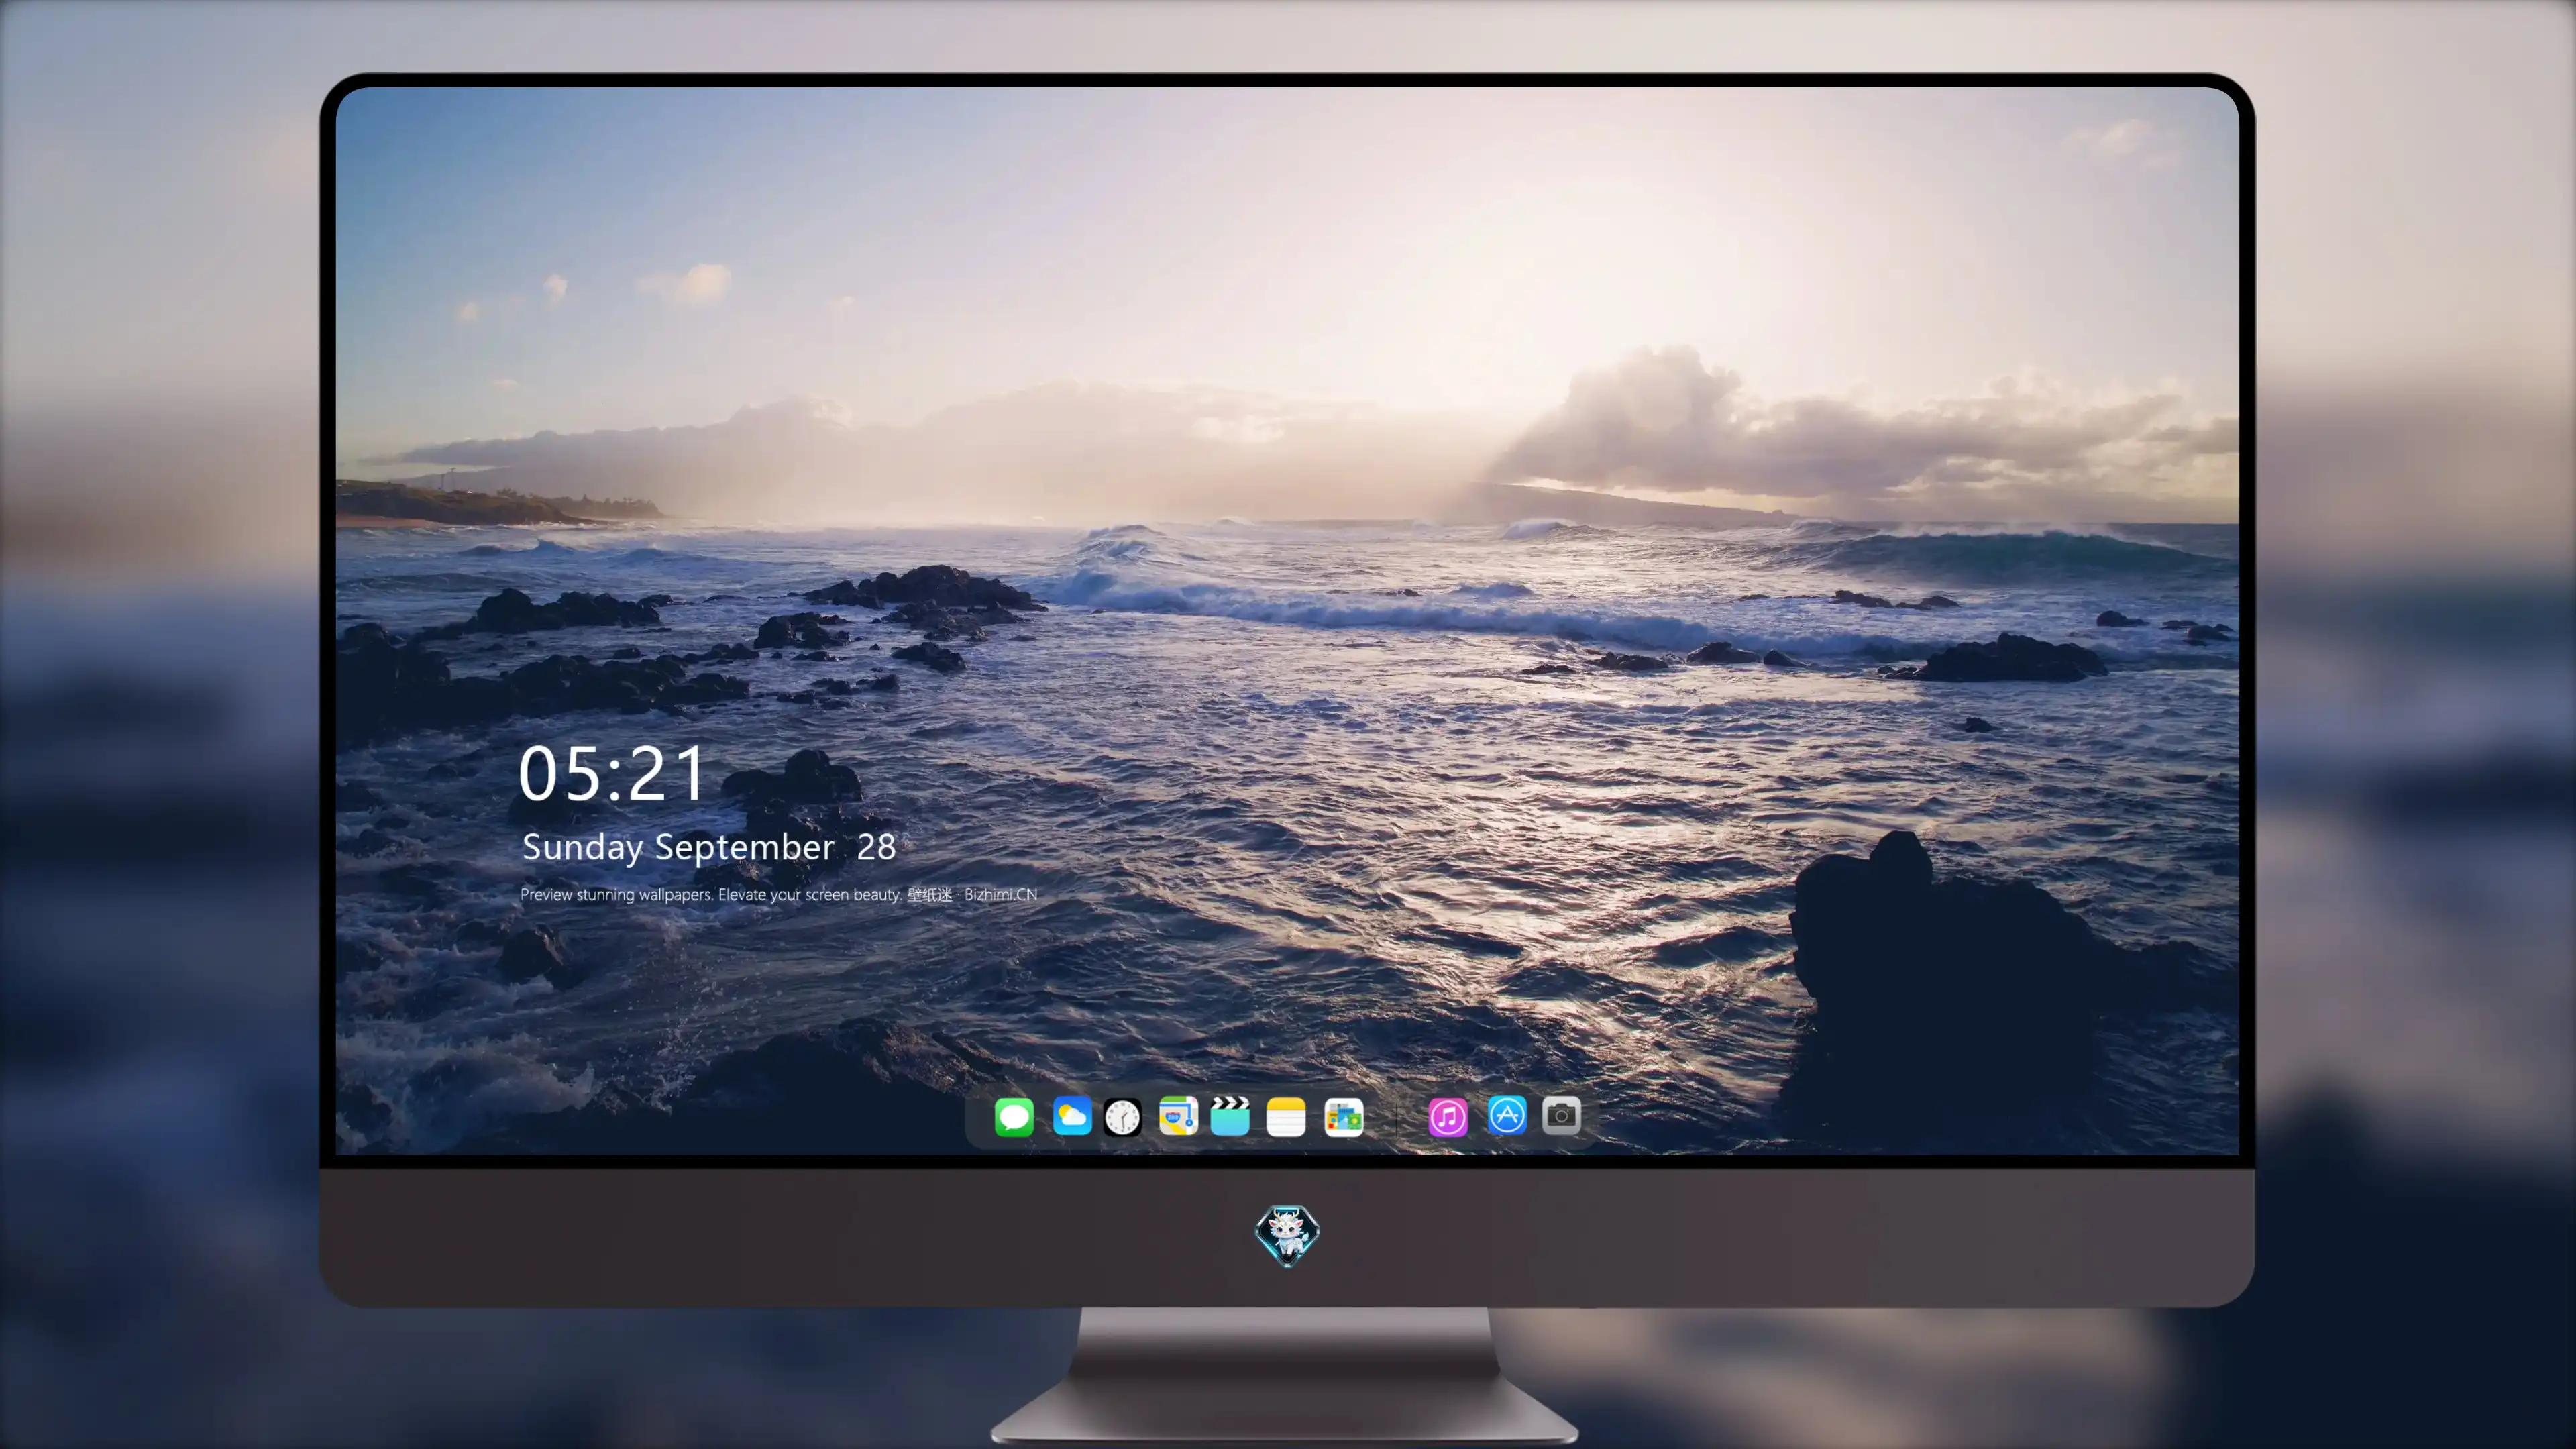Open the Clock app in the dock

click(1122, 1116)
